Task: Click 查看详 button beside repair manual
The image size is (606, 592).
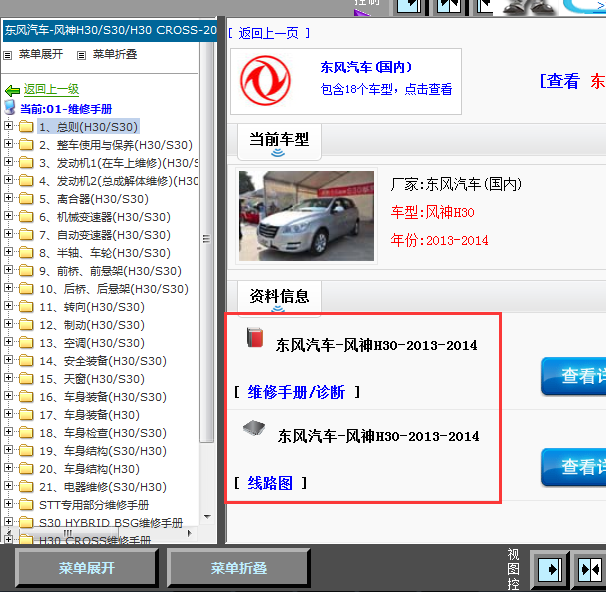Action: tap(574, 376)
